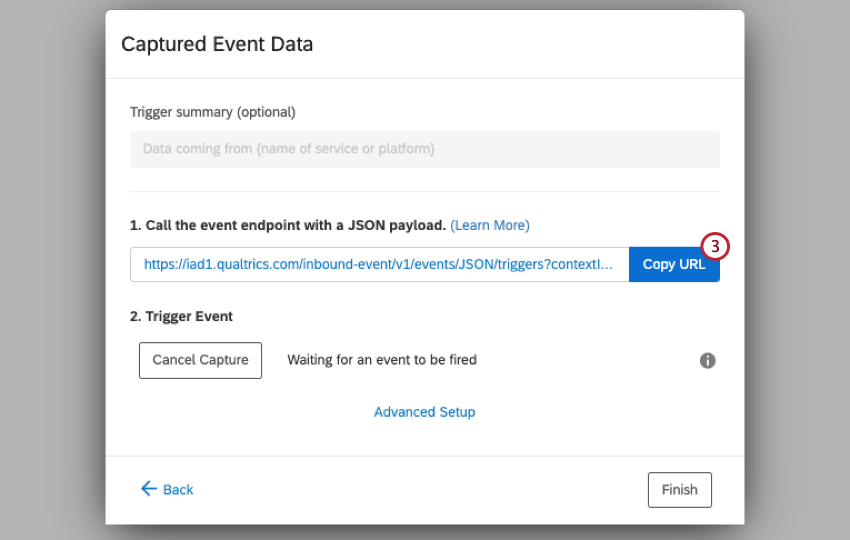Image resolution: width=850 pixels, height=540 pixels.
Task: Click the Data coming from placeholder text
Action: (289, 149)
